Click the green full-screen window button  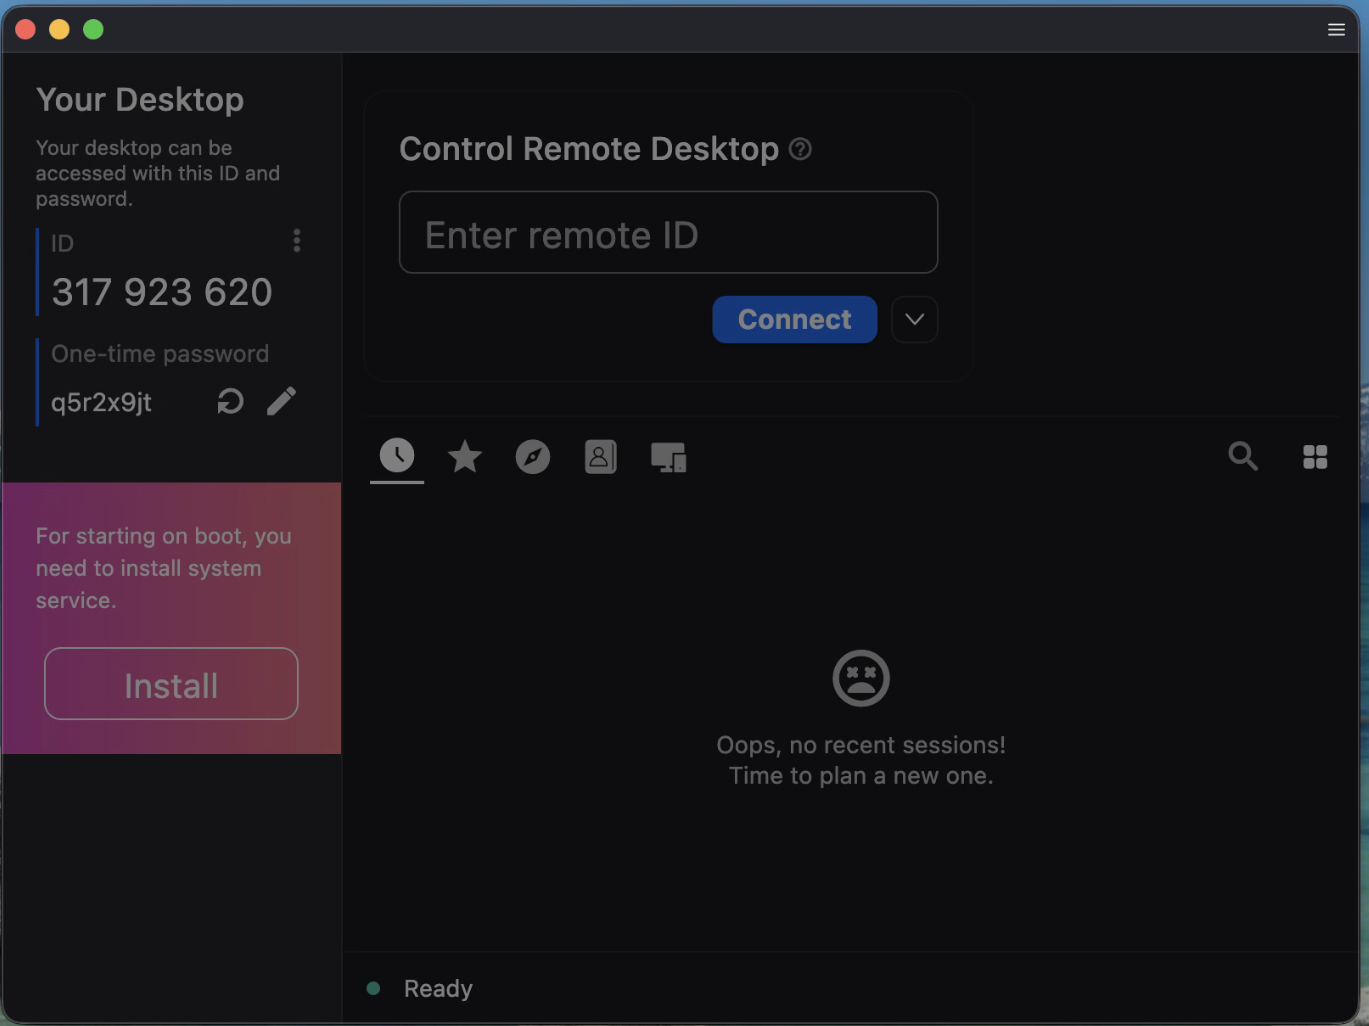[x=93, y=29]
